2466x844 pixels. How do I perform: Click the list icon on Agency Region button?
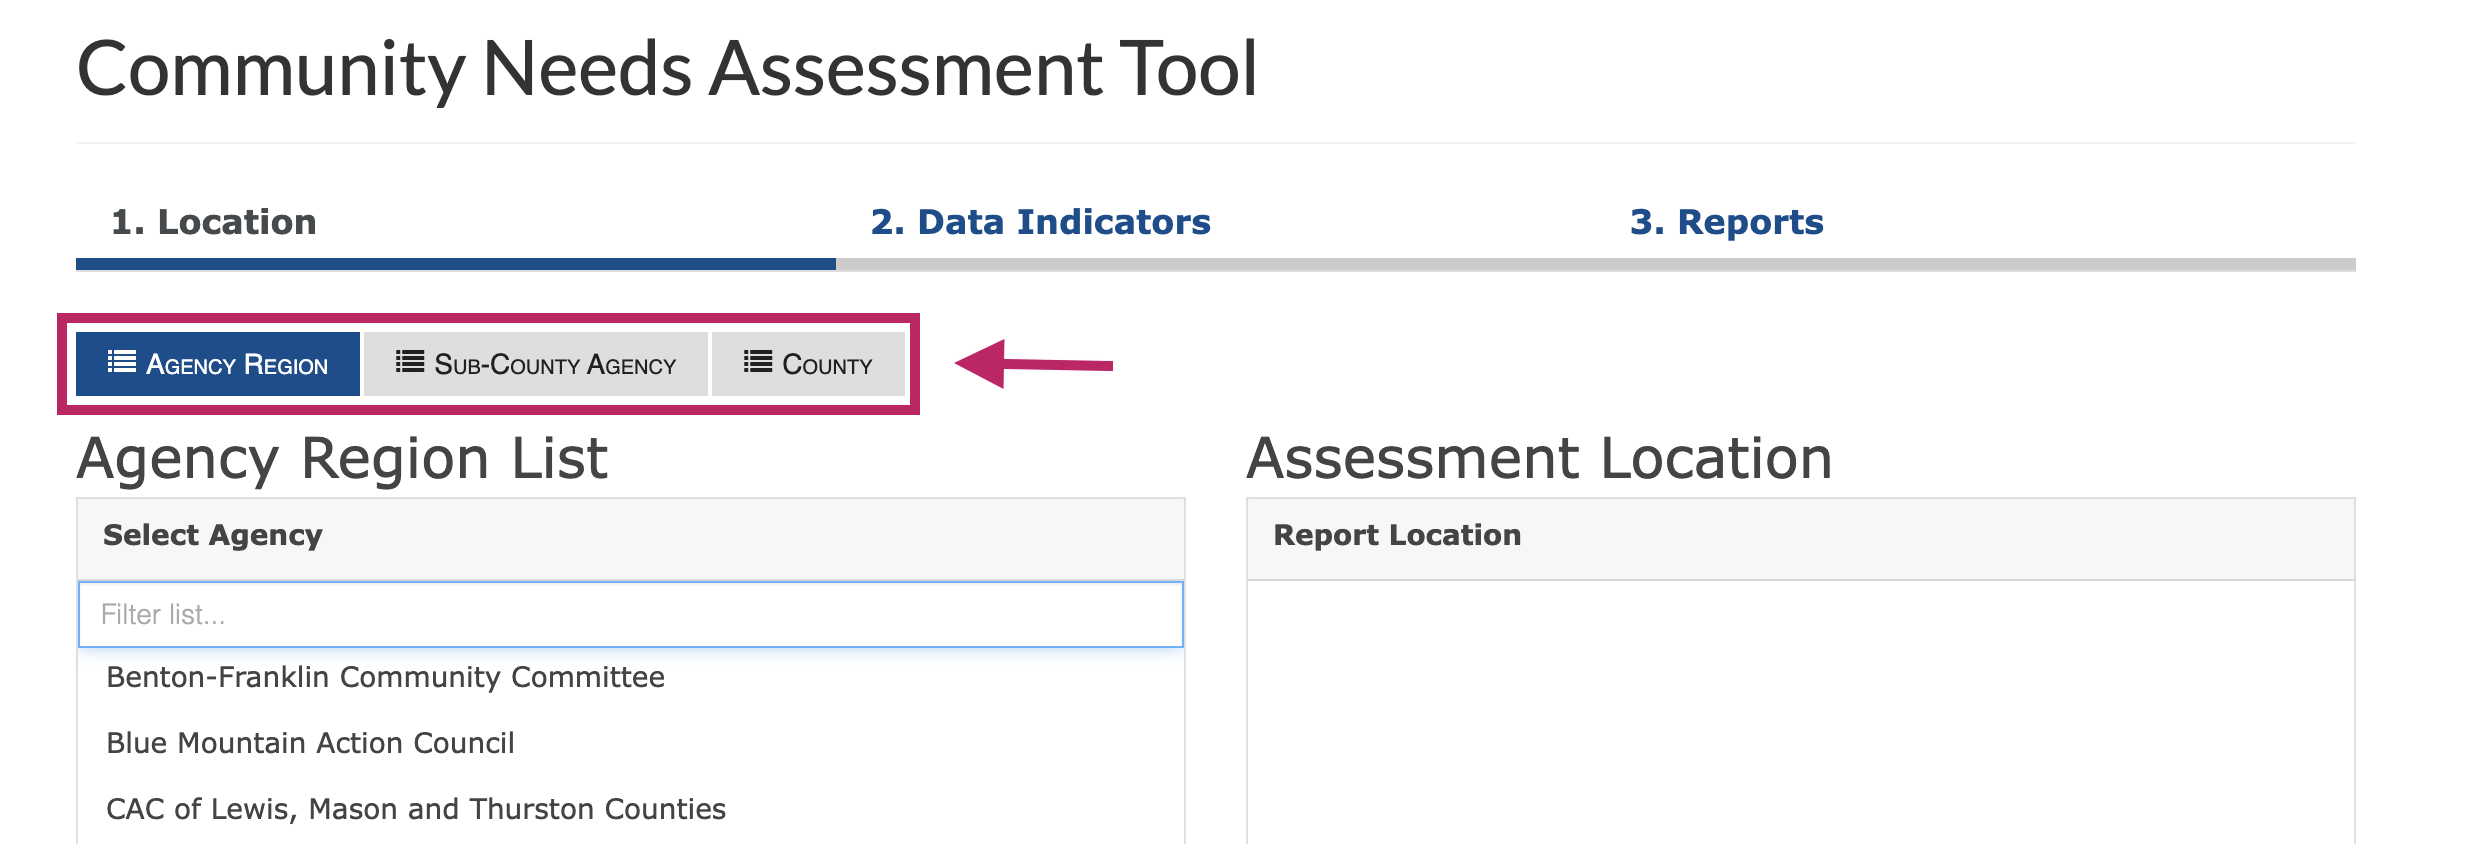click(x=121, y=362)
